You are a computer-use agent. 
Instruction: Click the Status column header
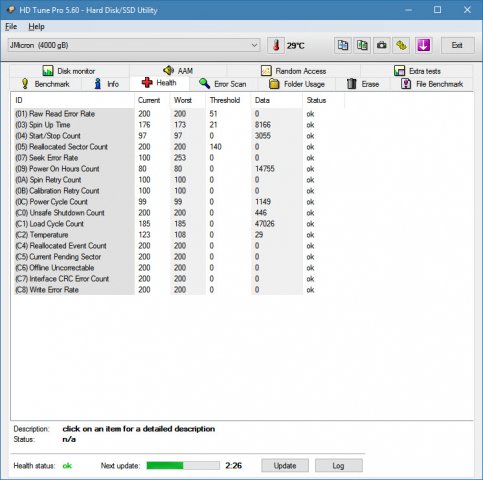(x=323, y=100)
